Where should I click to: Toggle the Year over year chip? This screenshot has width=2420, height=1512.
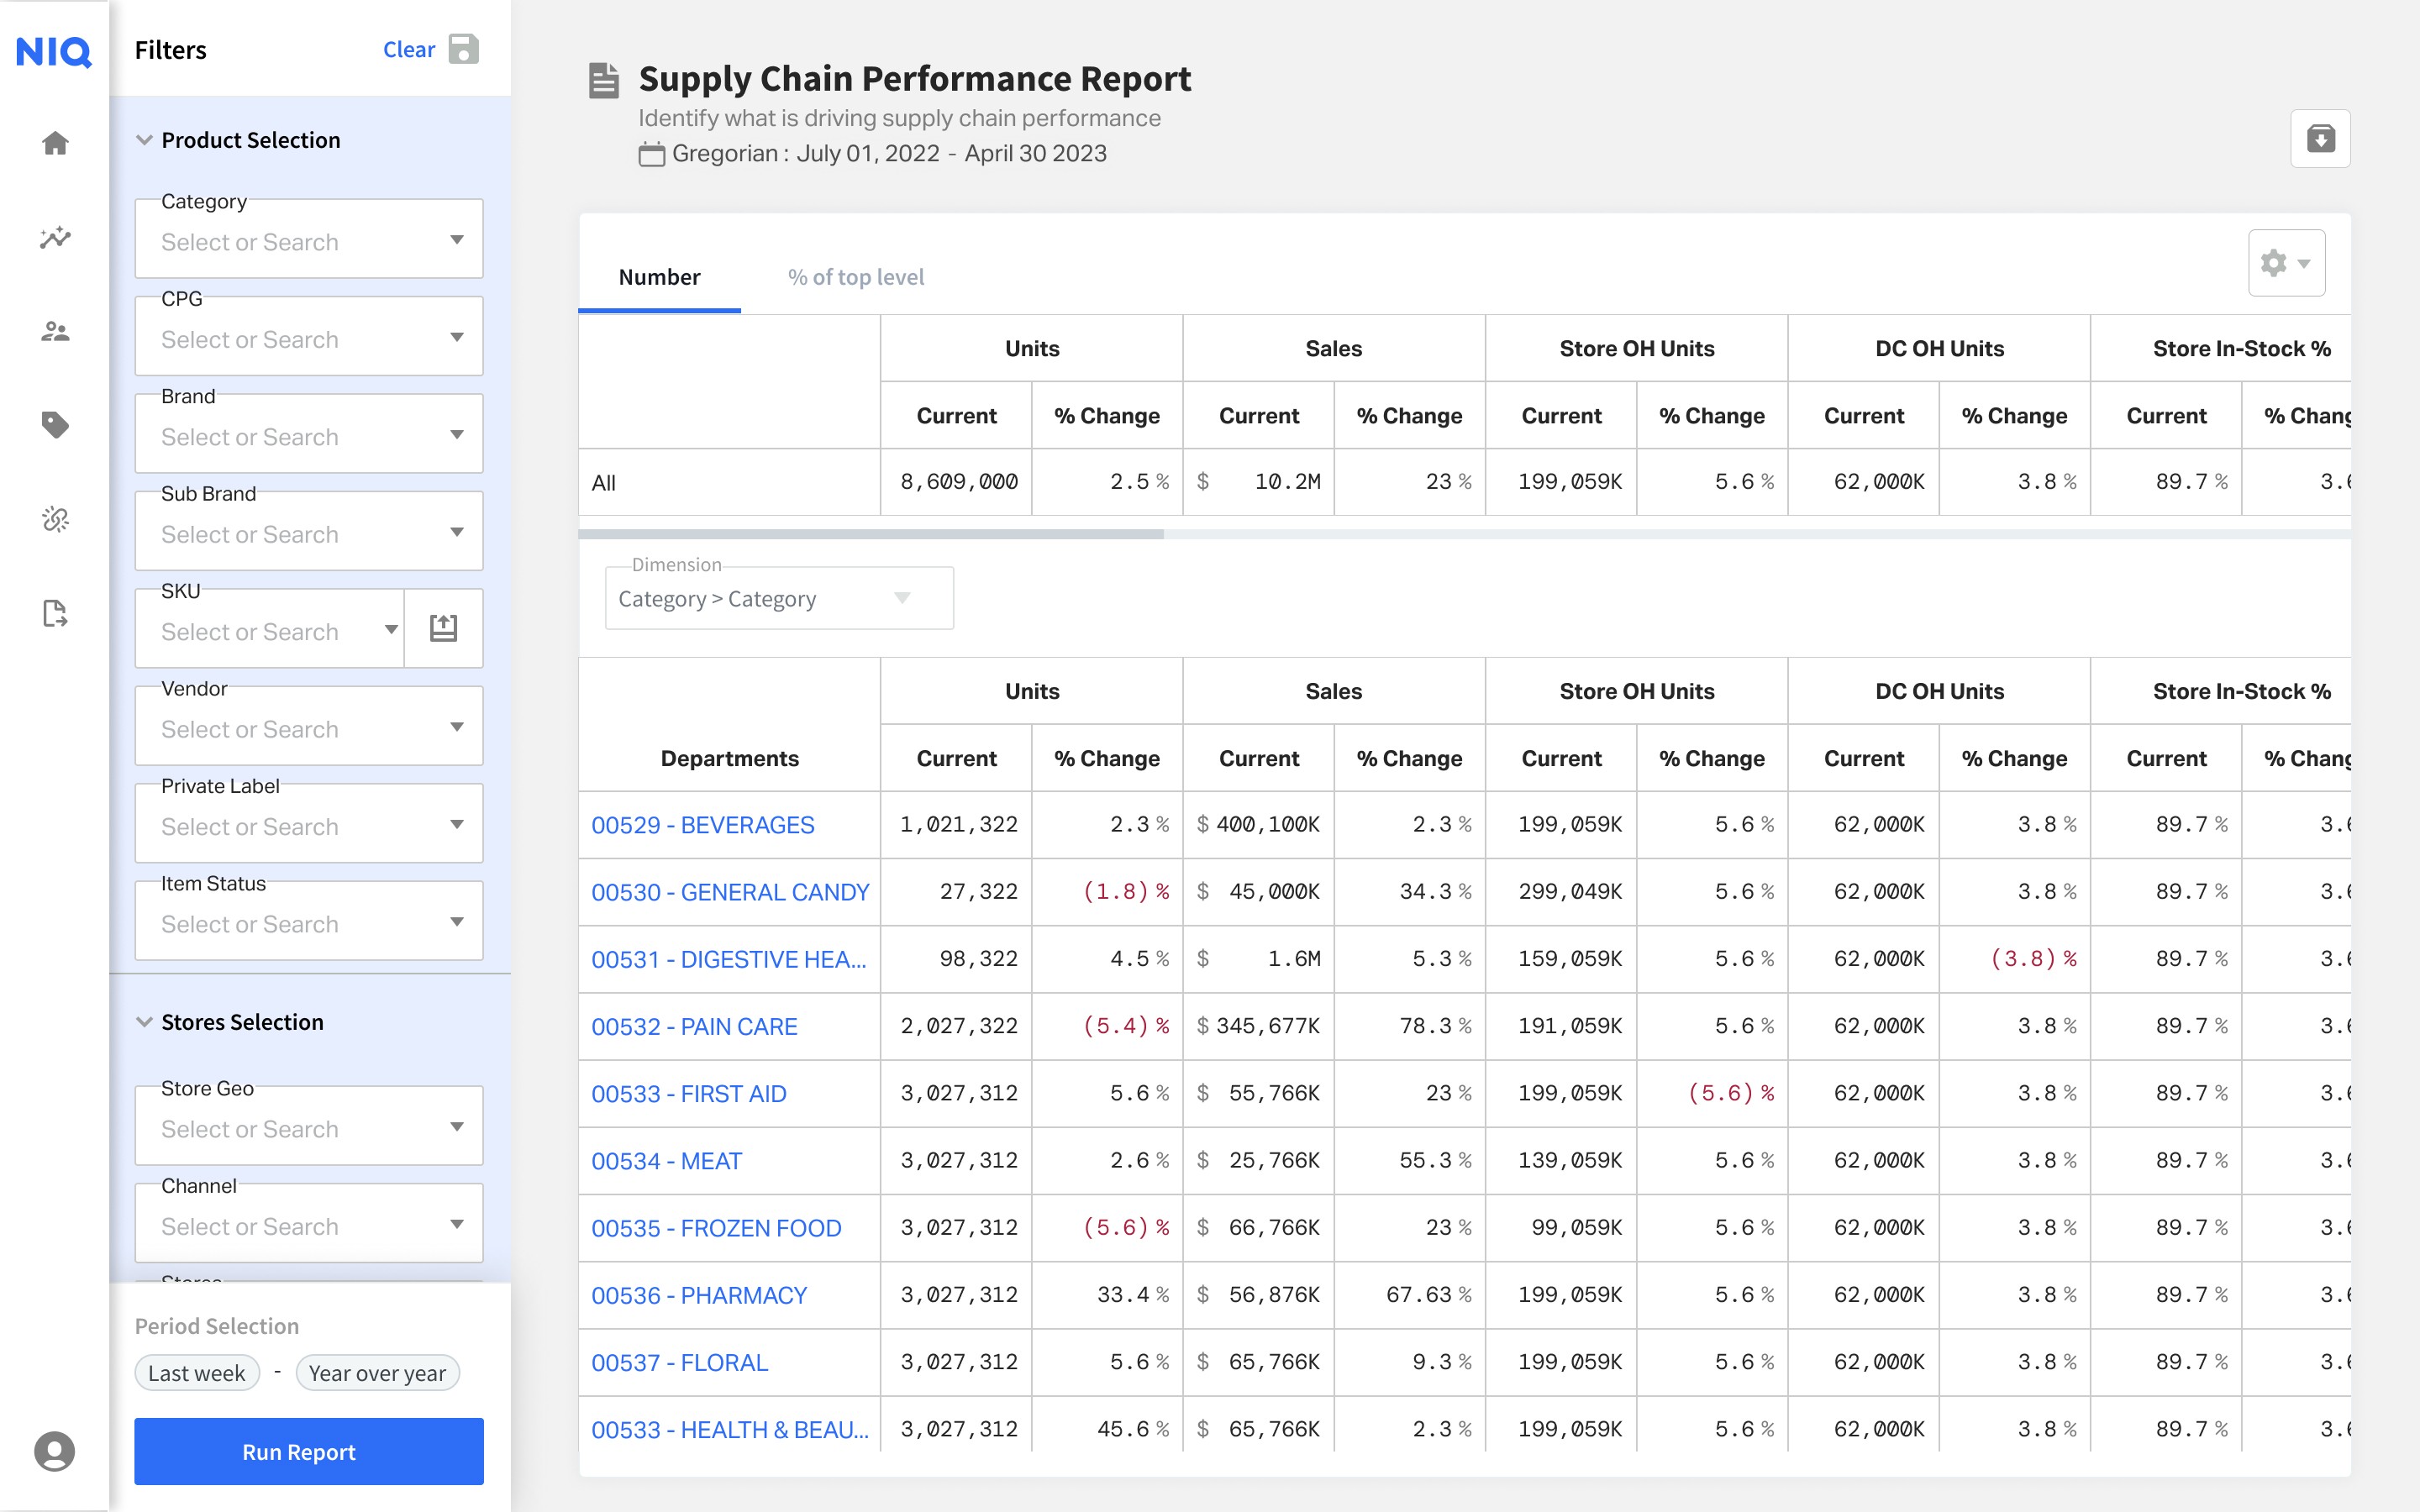click(377, 1373)
